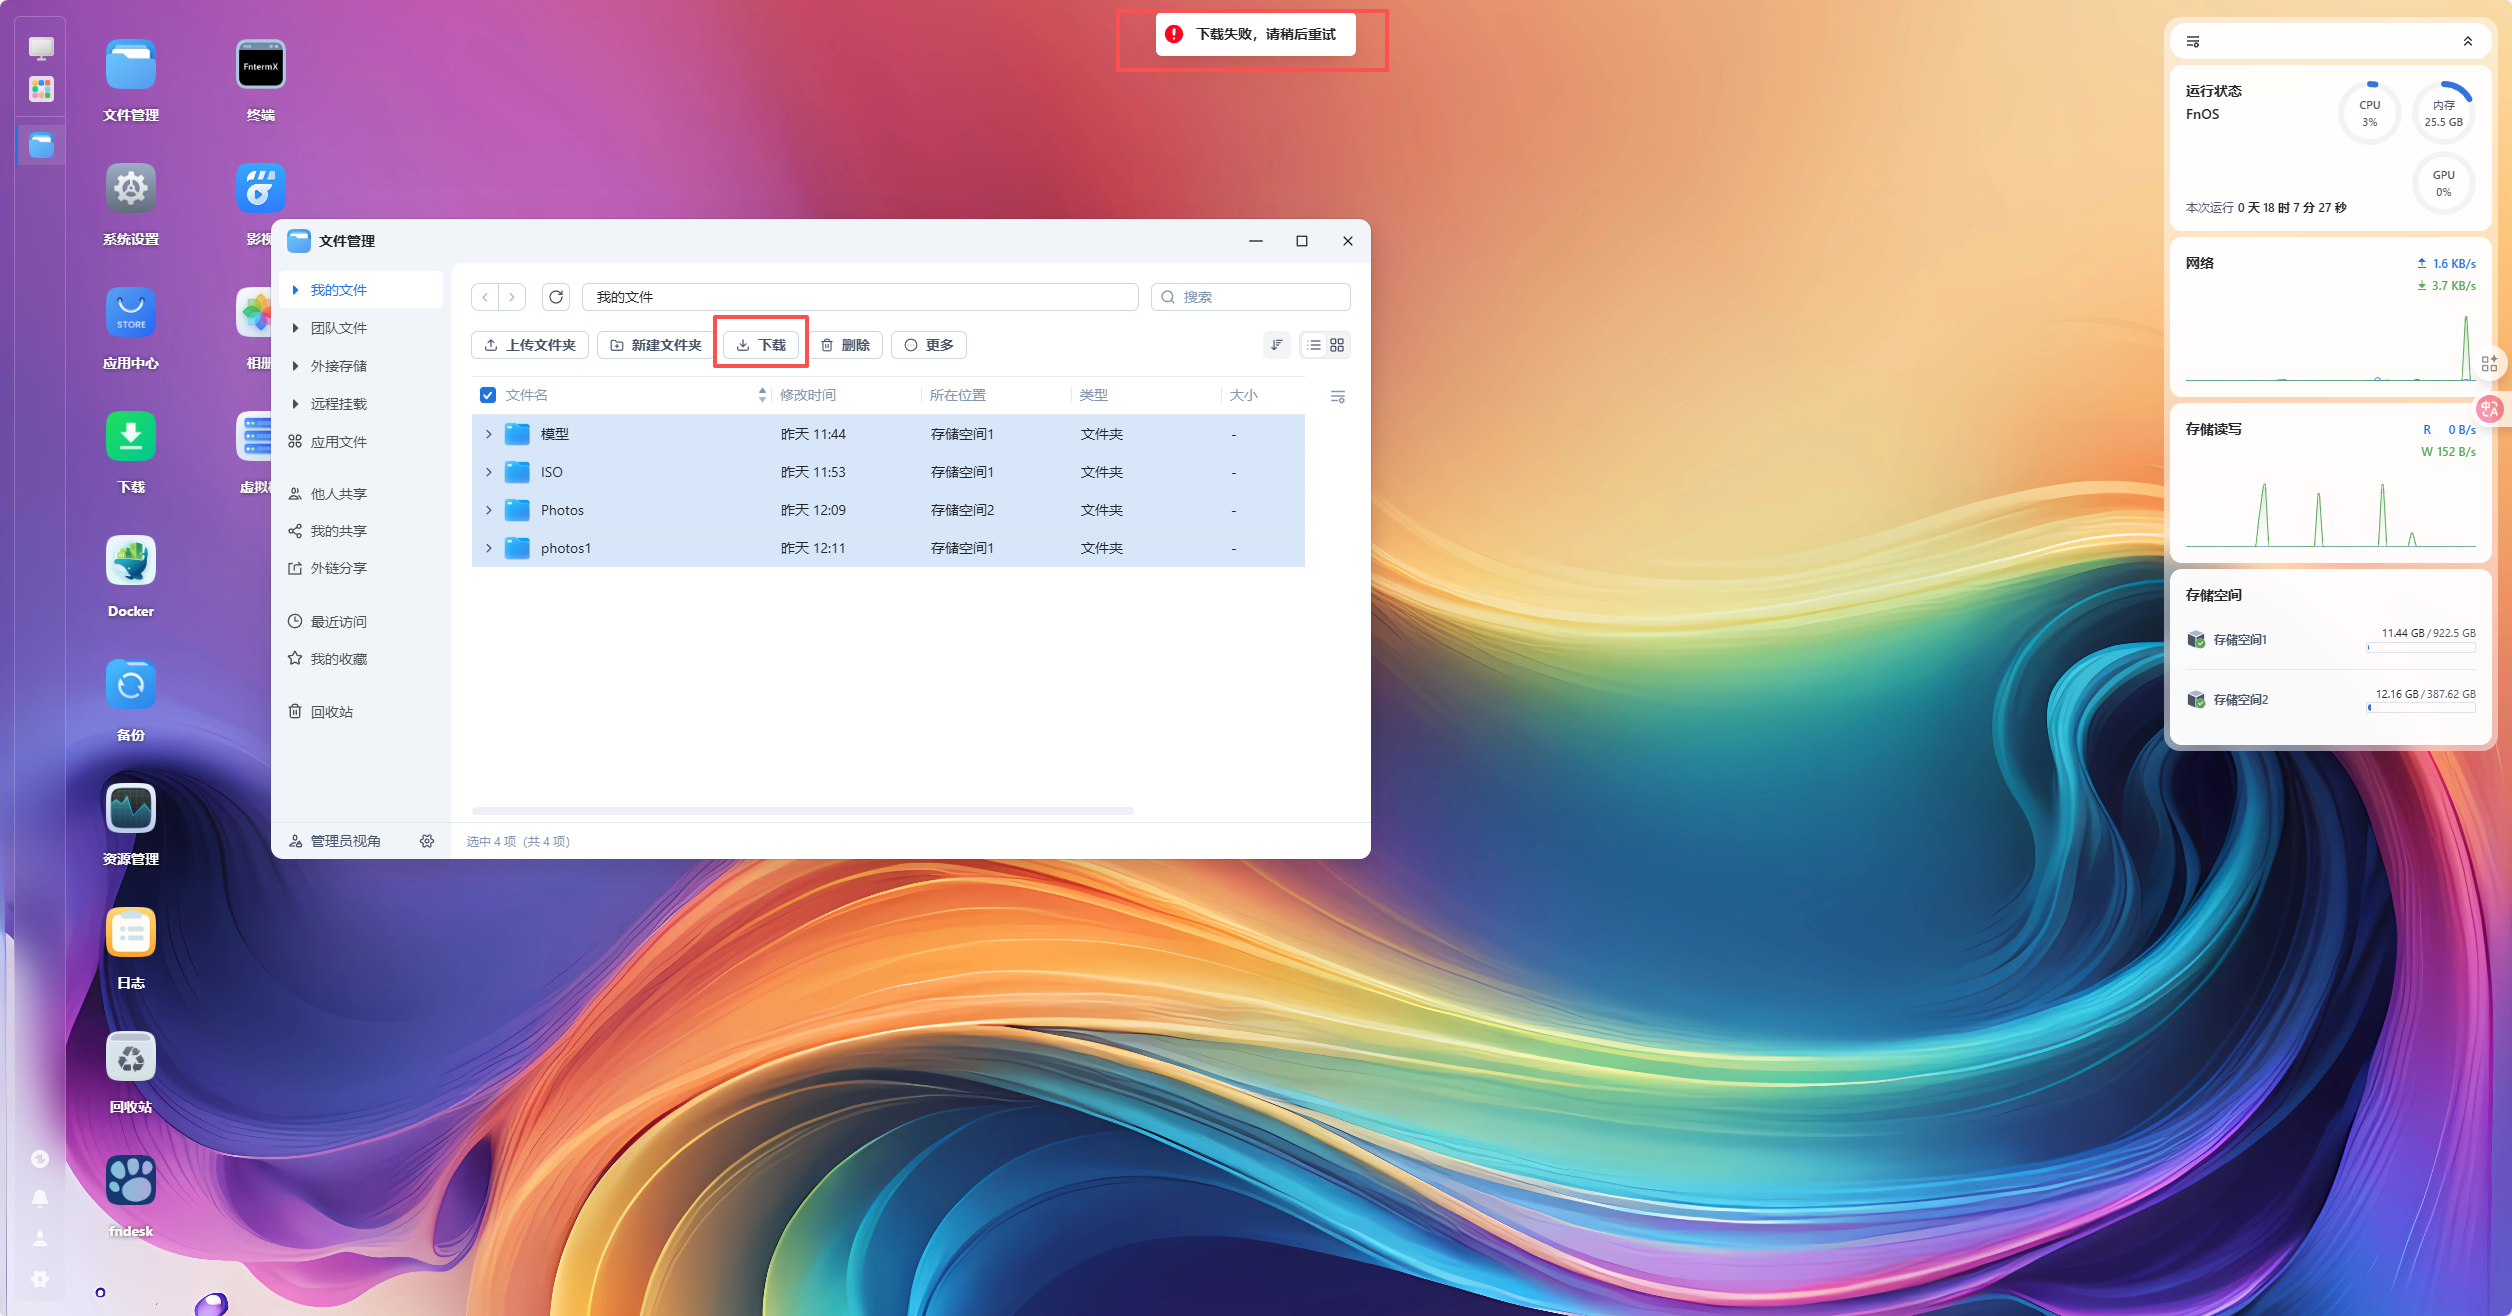Switch to grid view layout
2512x1316 pixels.
1337,345
